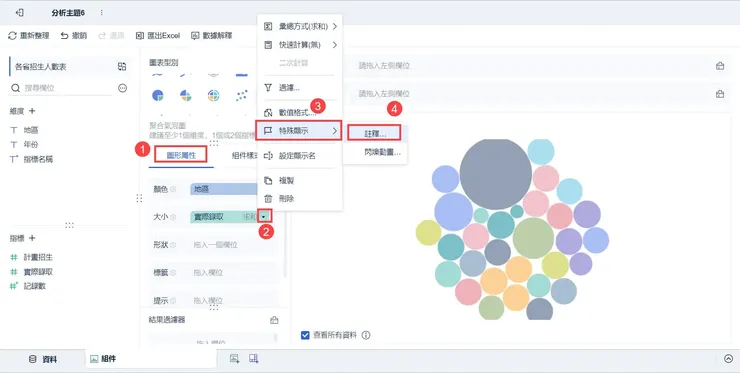Choose the rose chart type icon
Image resolution: width=740 pixels, height=373 pixels.
pyautogui.click(x=185, y=96)
